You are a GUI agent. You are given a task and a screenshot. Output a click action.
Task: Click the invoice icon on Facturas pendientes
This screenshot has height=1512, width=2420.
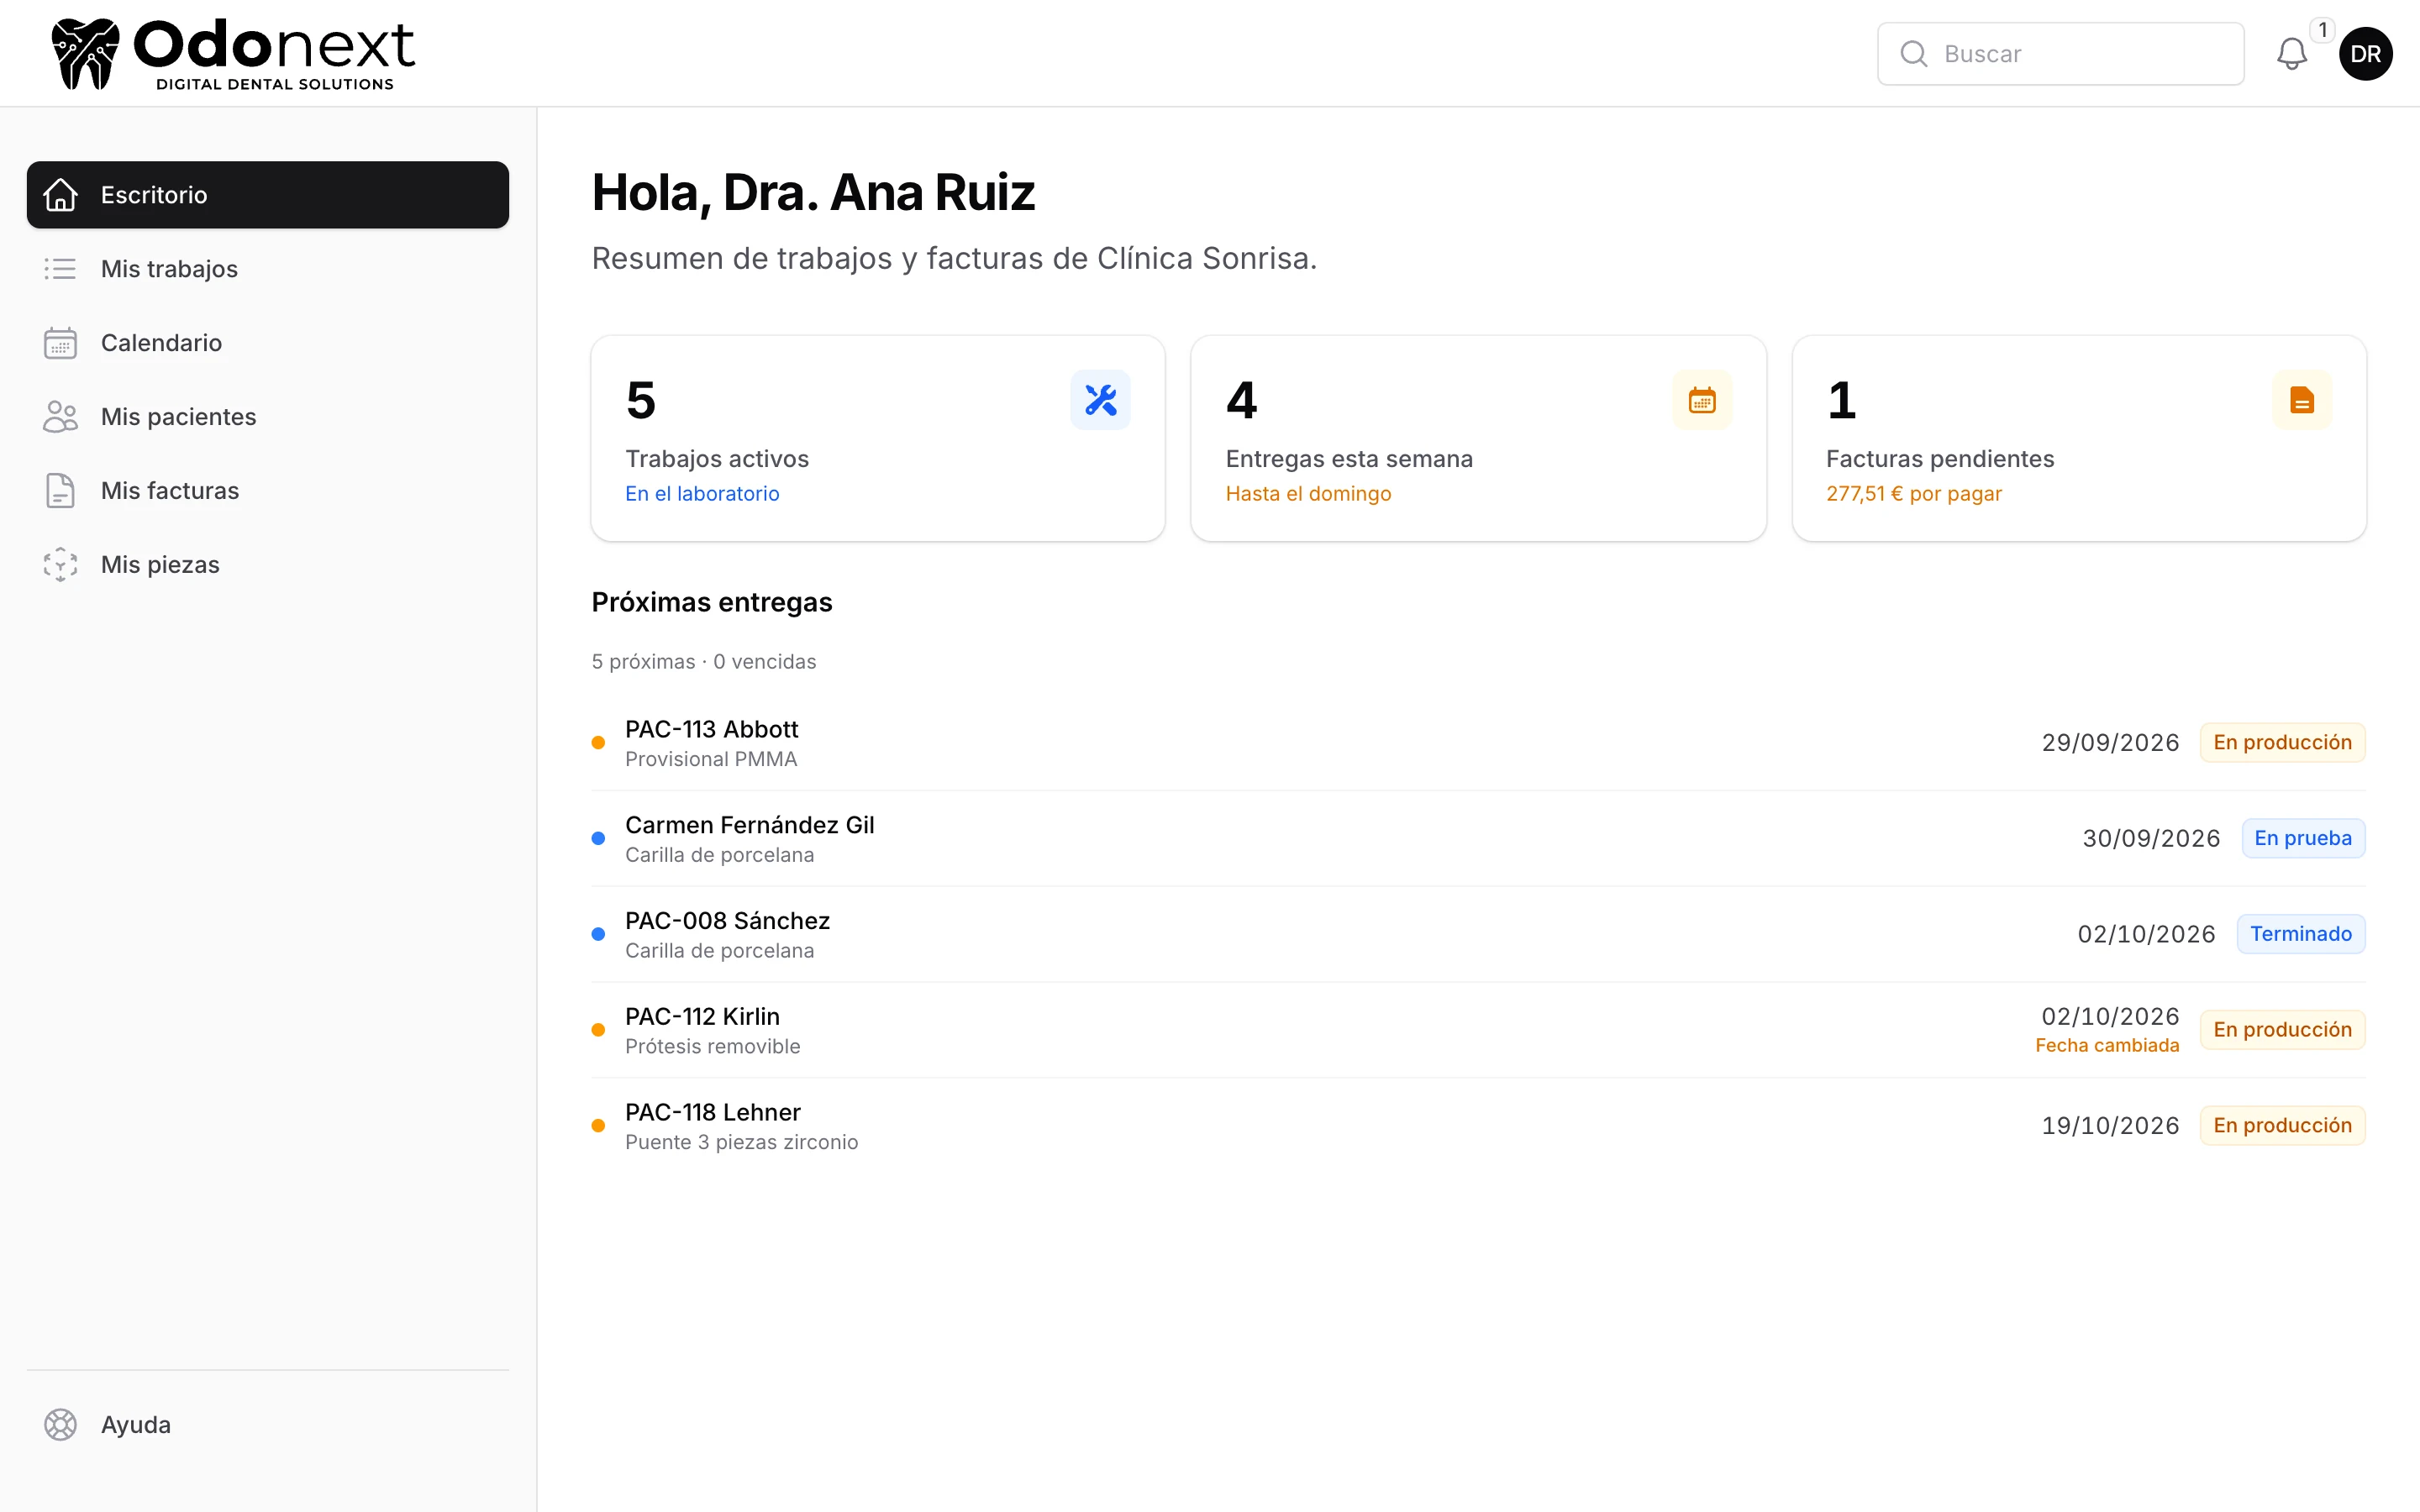(x=2302, y=400)
